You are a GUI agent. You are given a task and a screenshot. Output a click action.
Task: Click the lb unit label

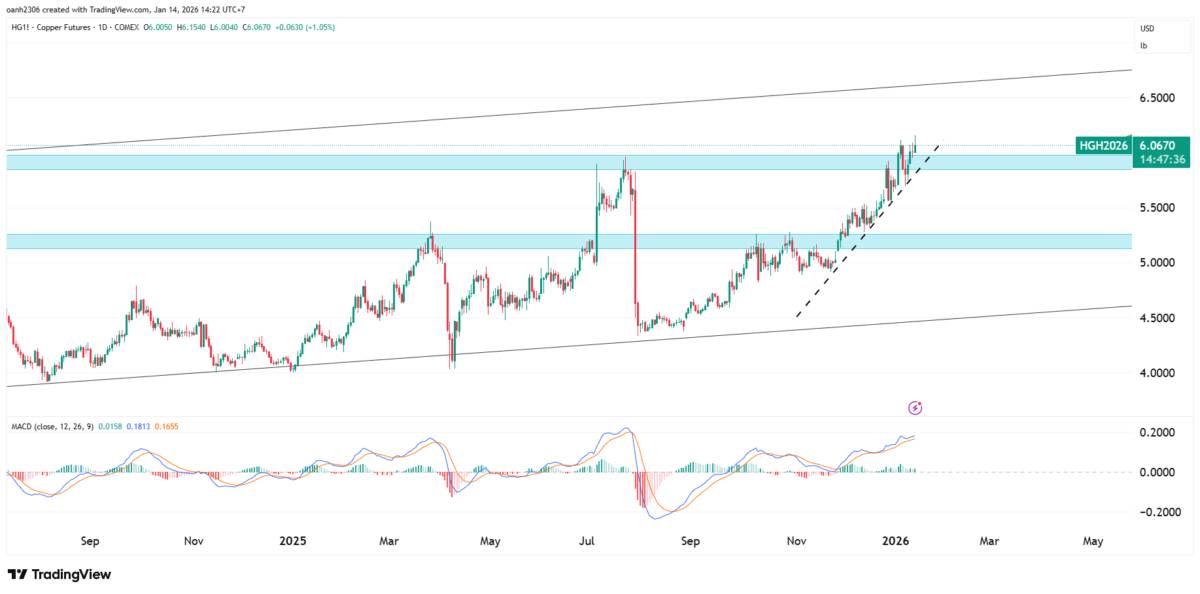point(1143,45)
